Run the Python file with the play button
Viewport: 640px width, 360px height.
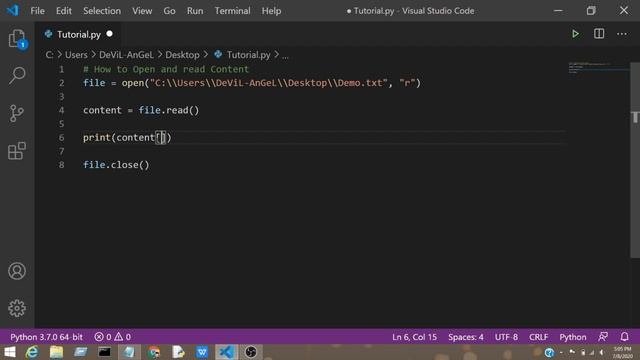(x=575, y=34)
